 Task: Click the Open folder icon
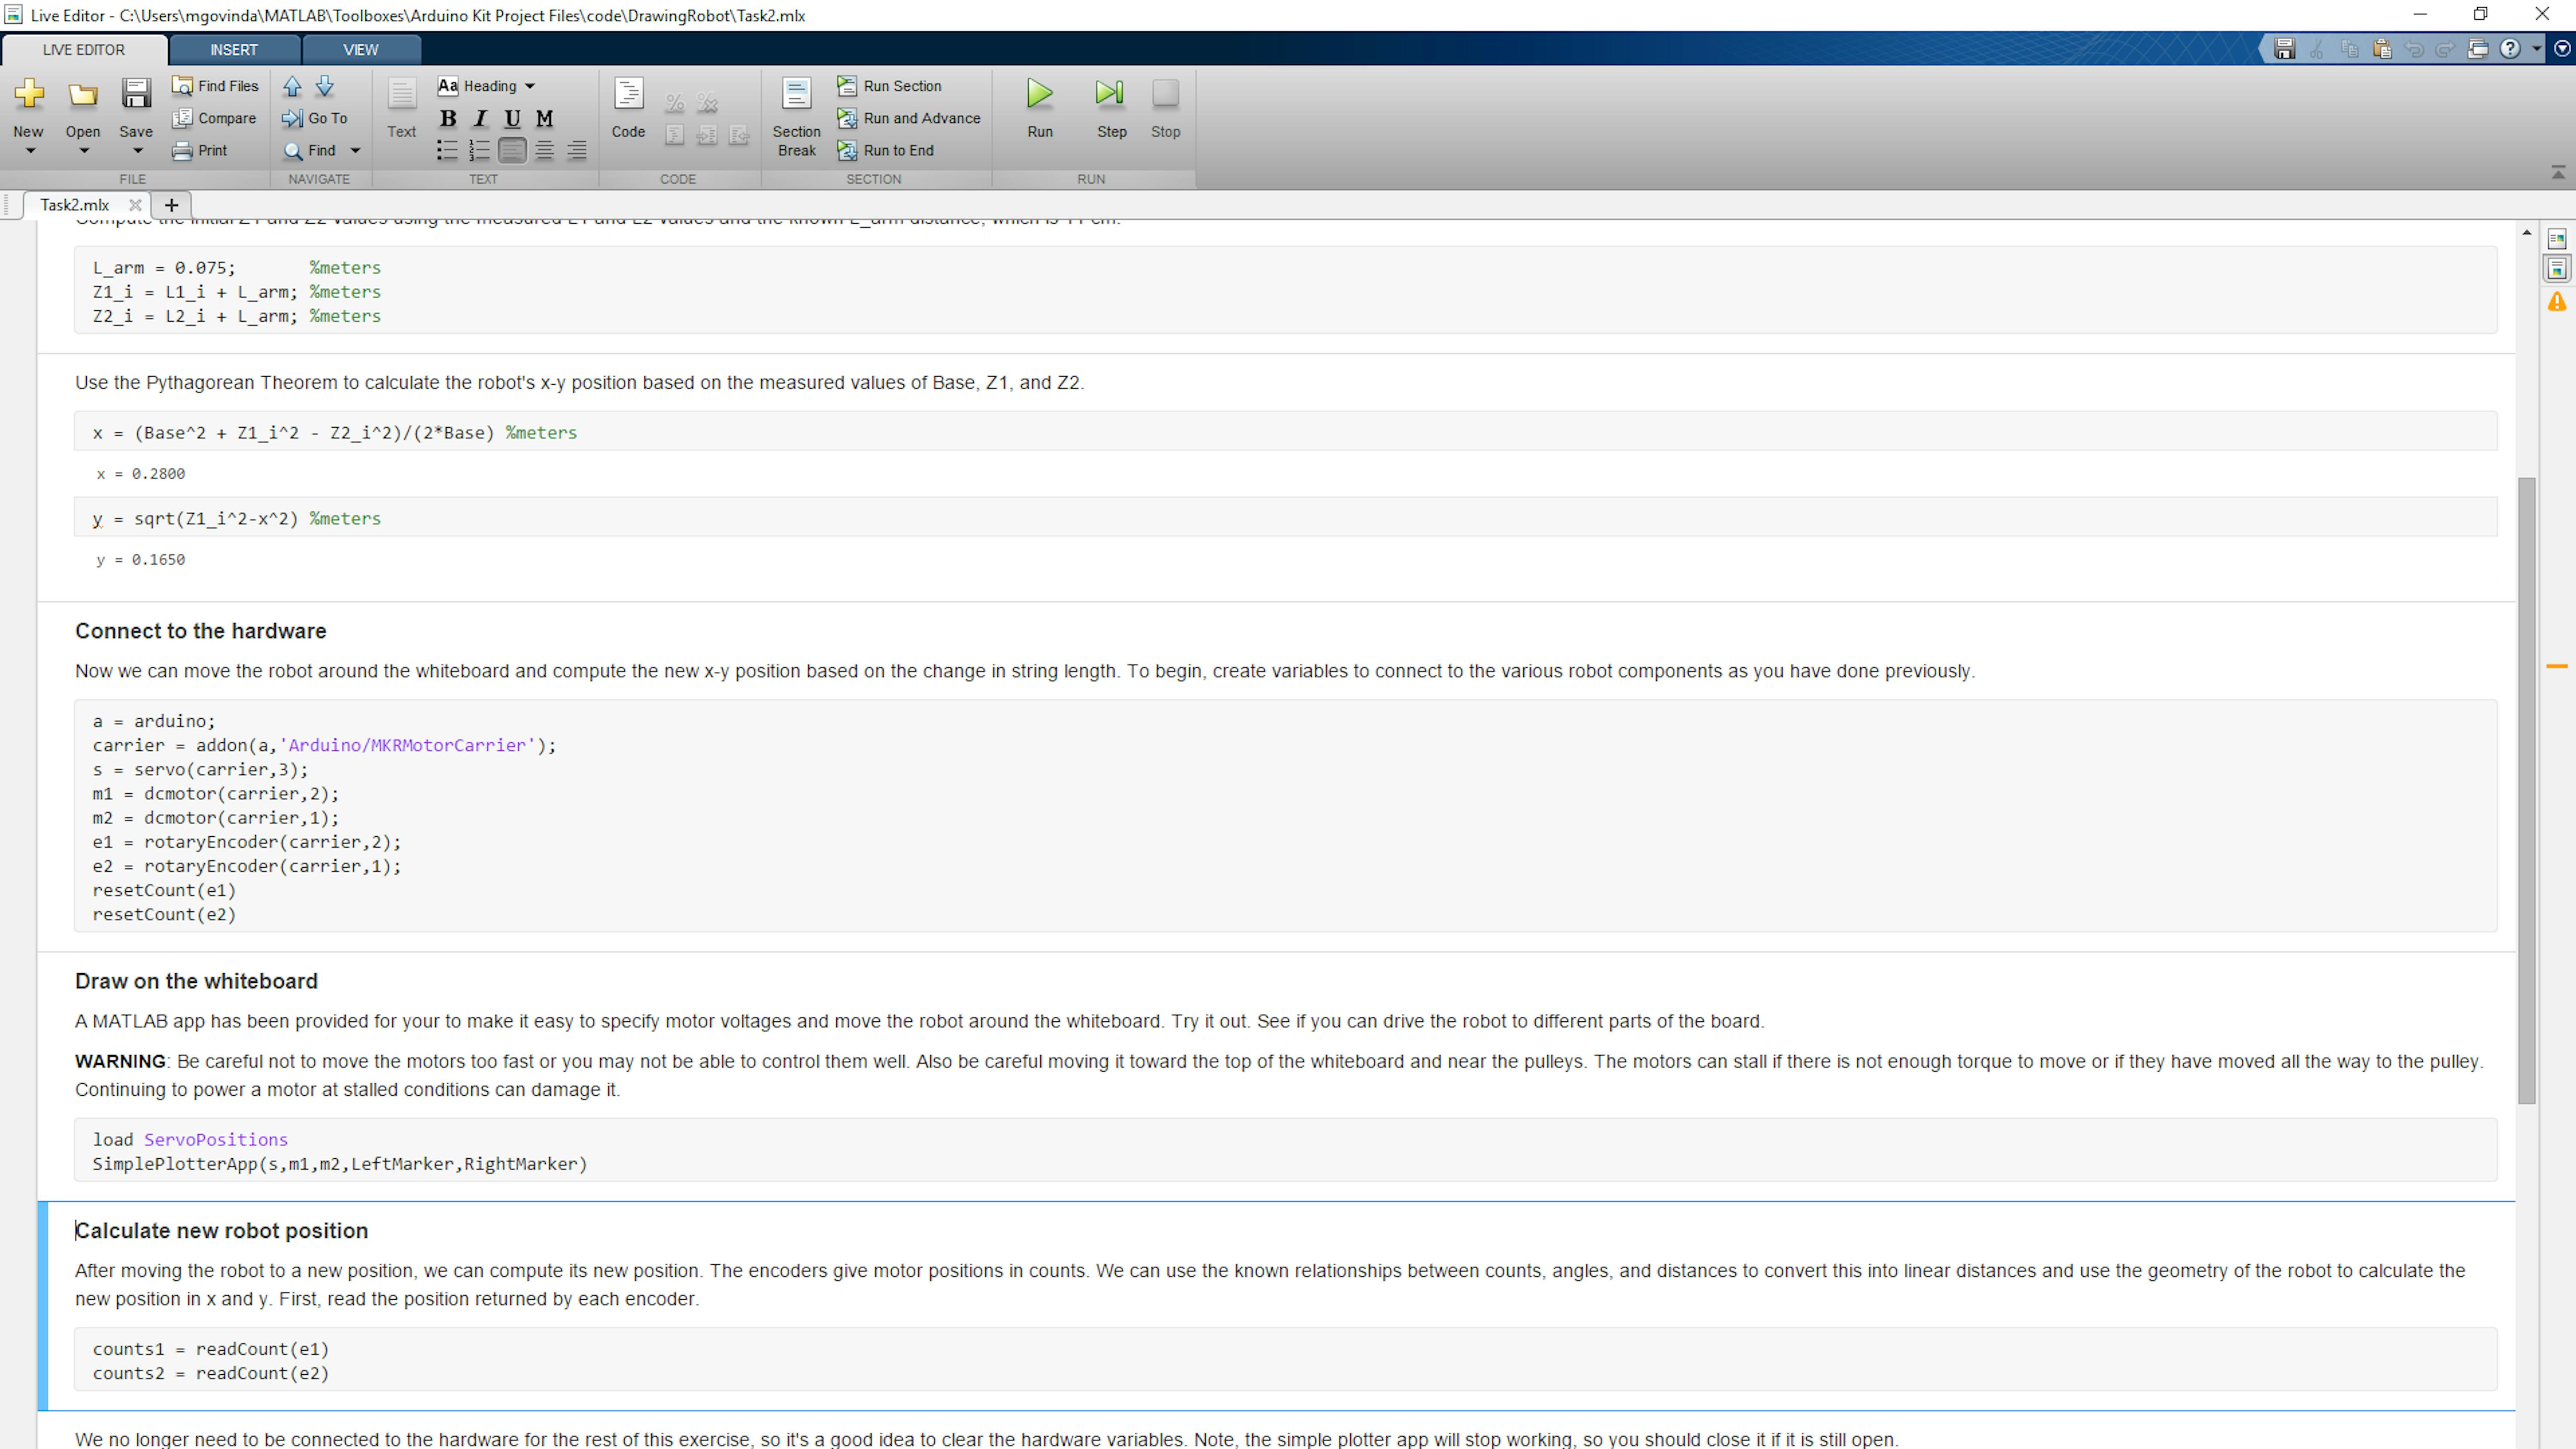click(x=83, y=95)
